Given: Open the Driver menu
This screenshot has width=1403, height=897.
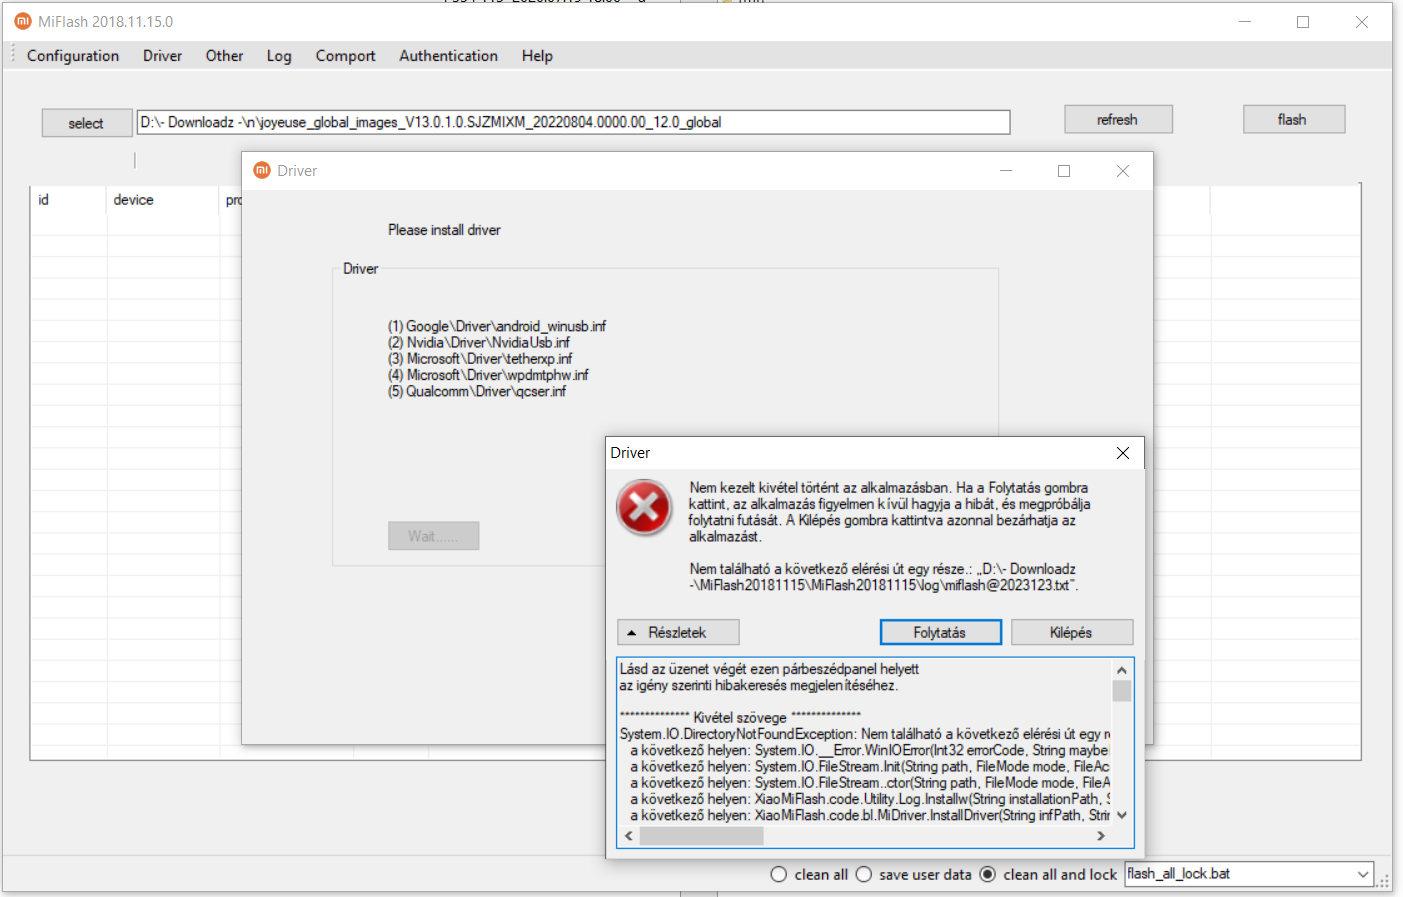Looking at the screenshot, I should point(162,56).
